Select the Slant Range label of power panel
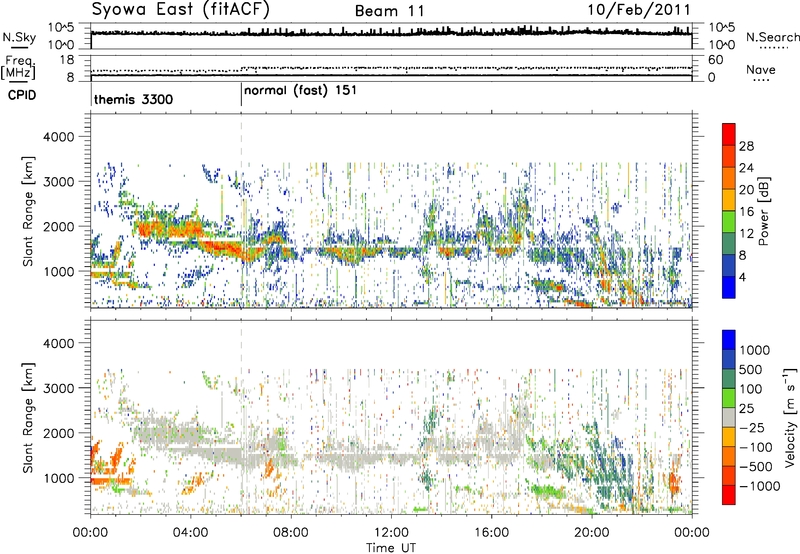 [x=29, y=211]
